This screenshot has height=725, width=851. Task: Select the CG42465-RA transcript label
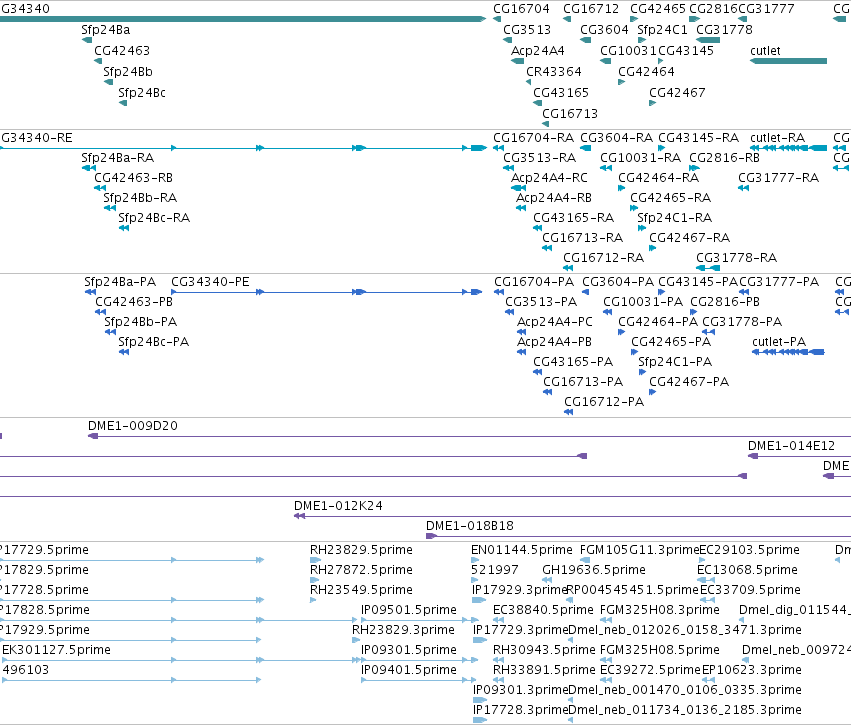tap(670, 198)
